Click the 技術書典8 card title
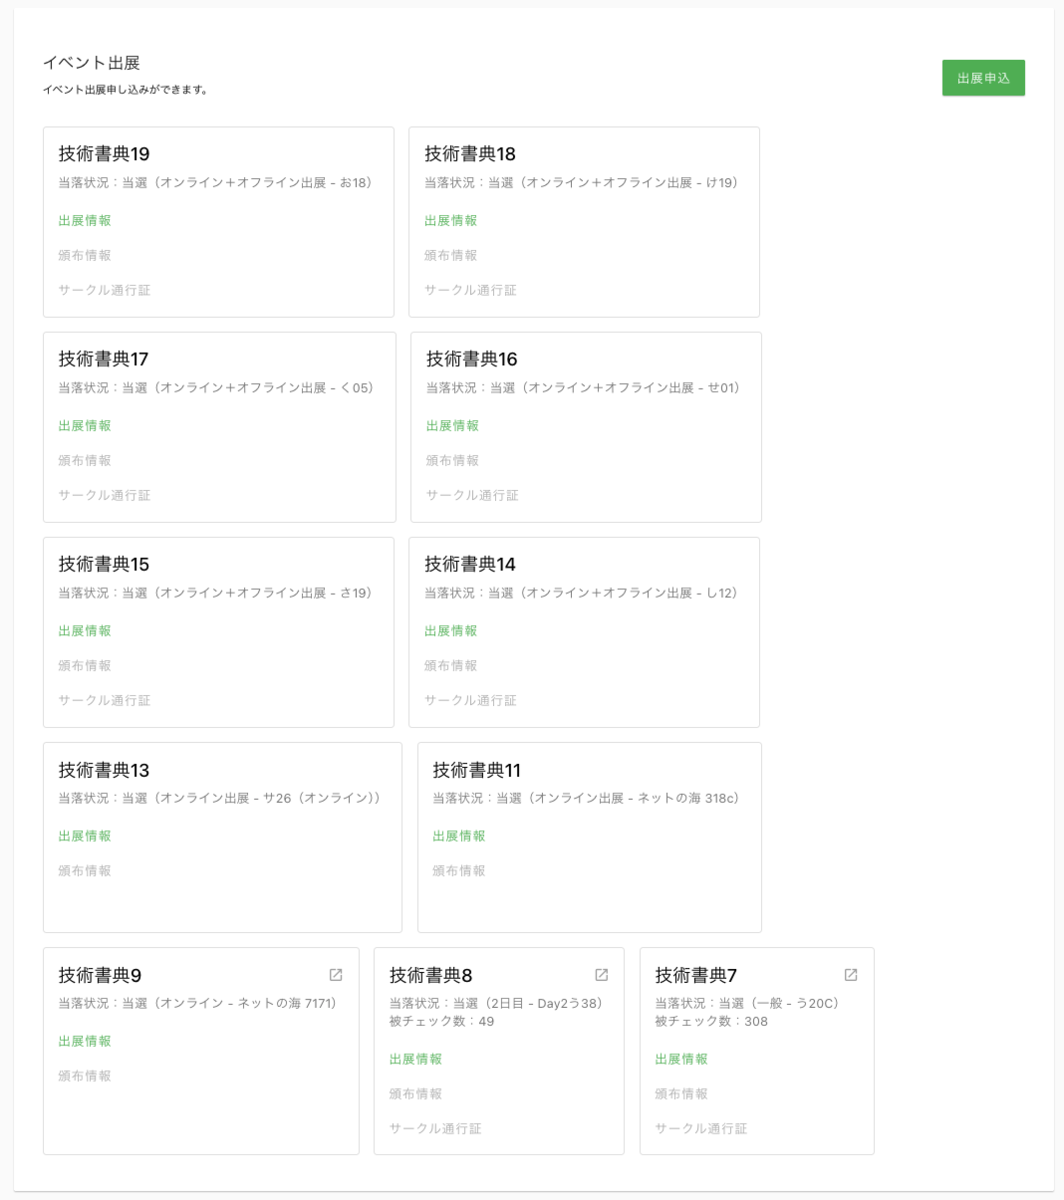The height and width of the screenshot is (1200, 1064). pos(431,975)
